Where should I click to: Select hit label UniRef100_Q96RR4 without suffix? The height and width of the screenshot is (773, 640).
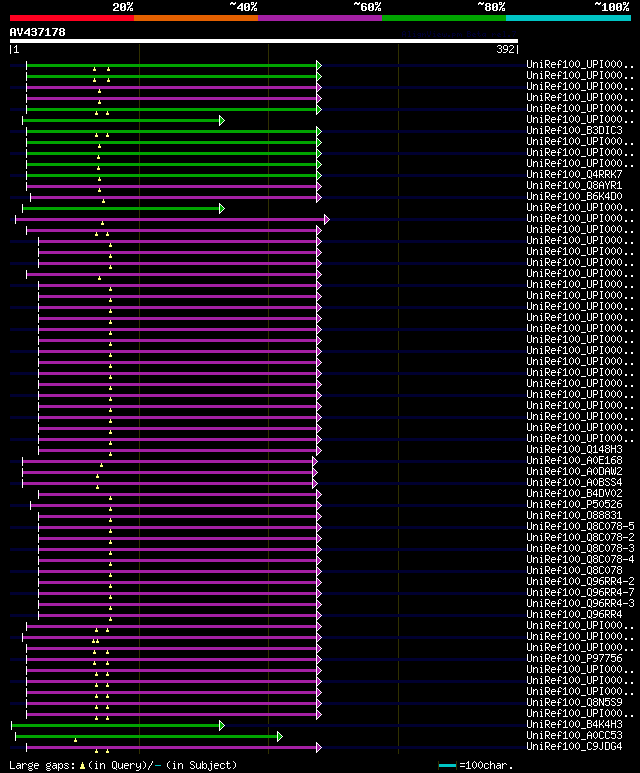tap(574, 614)
